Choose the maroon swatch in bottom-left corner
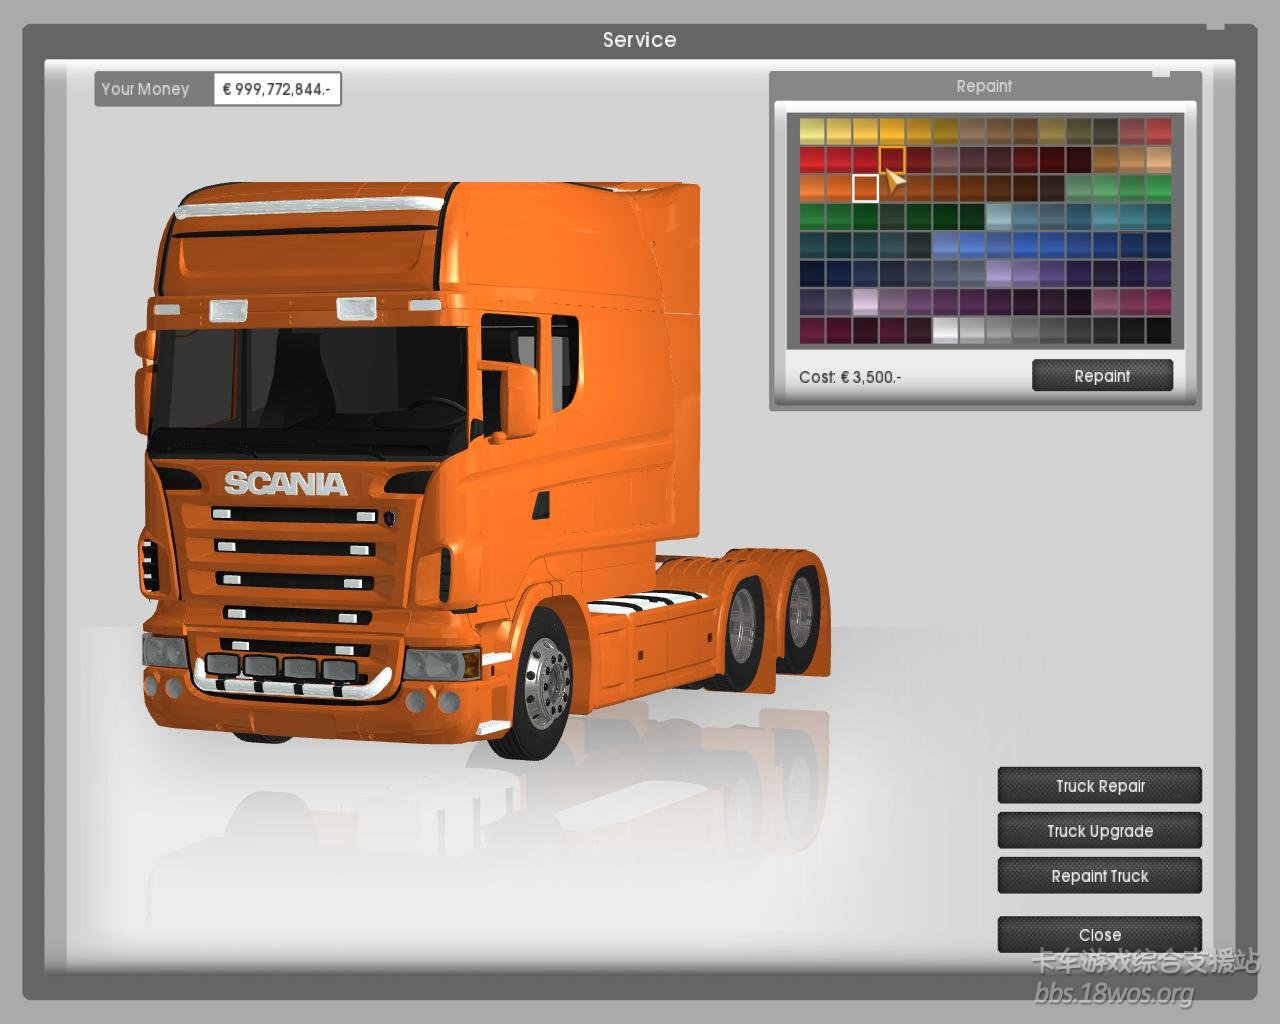 (812, 330)
